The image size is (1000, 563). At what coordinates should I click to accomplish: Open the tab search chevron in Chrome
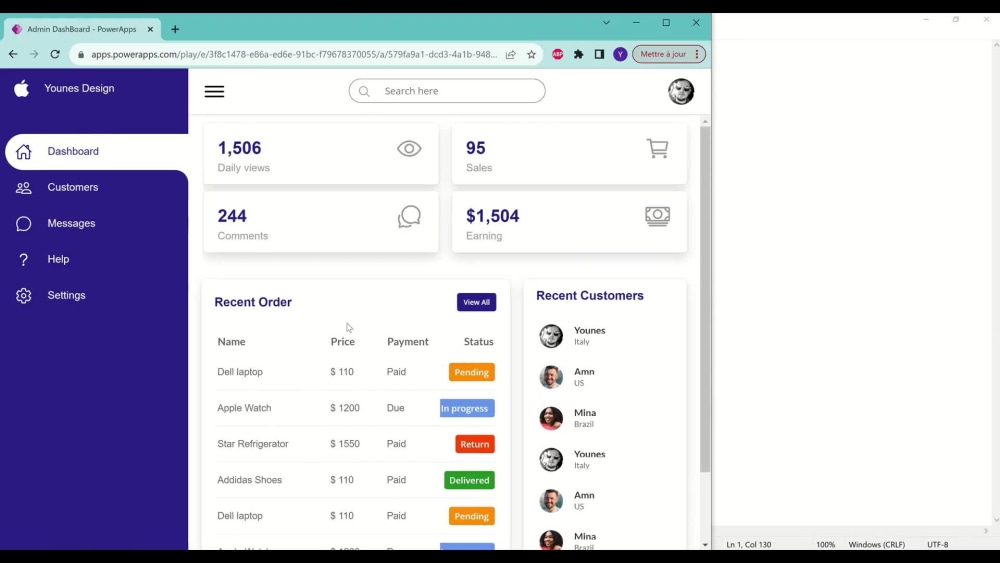(x=607, y=22)
